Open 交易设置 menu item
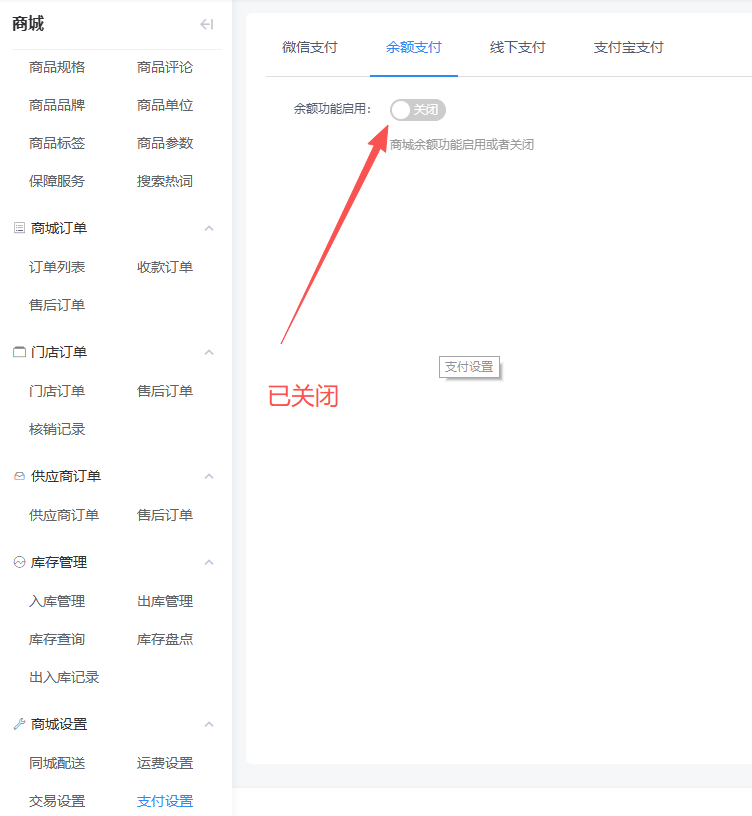The image size is (752, 816). pyautogui.click(x=57, y=801)
